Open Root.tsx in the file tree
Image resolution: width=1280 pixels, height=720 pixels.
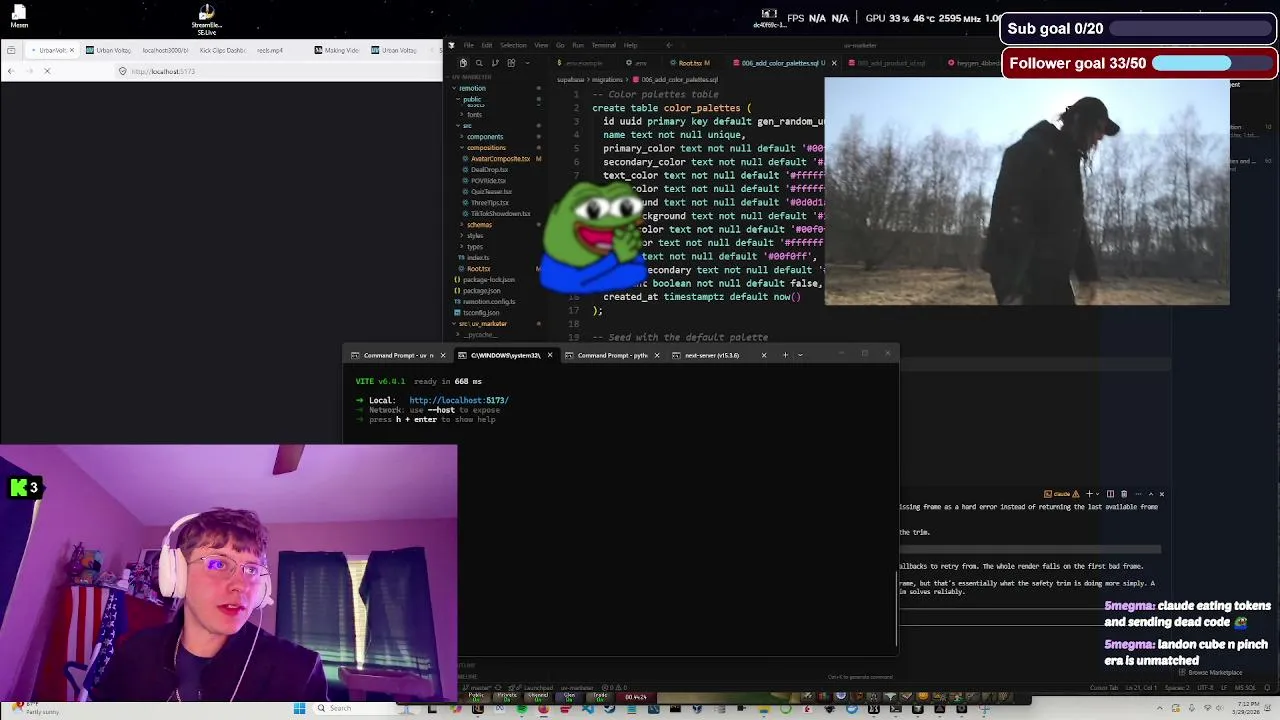coord(478,269)
